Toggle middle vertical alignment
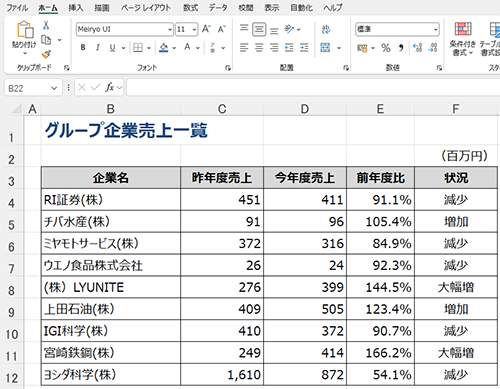Screen dimensions: 500x389 point(259,30)
